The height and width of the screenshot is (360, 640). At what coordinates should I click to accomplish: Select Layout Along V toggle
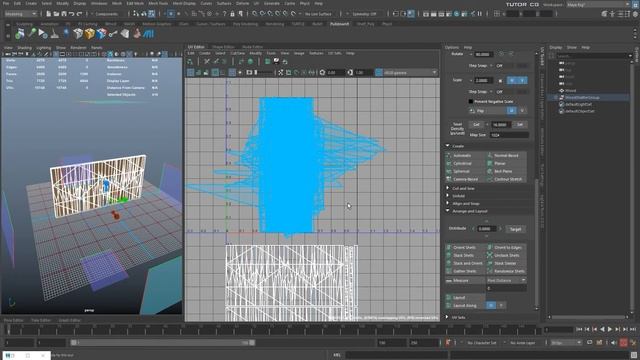(x=501, y=305)
